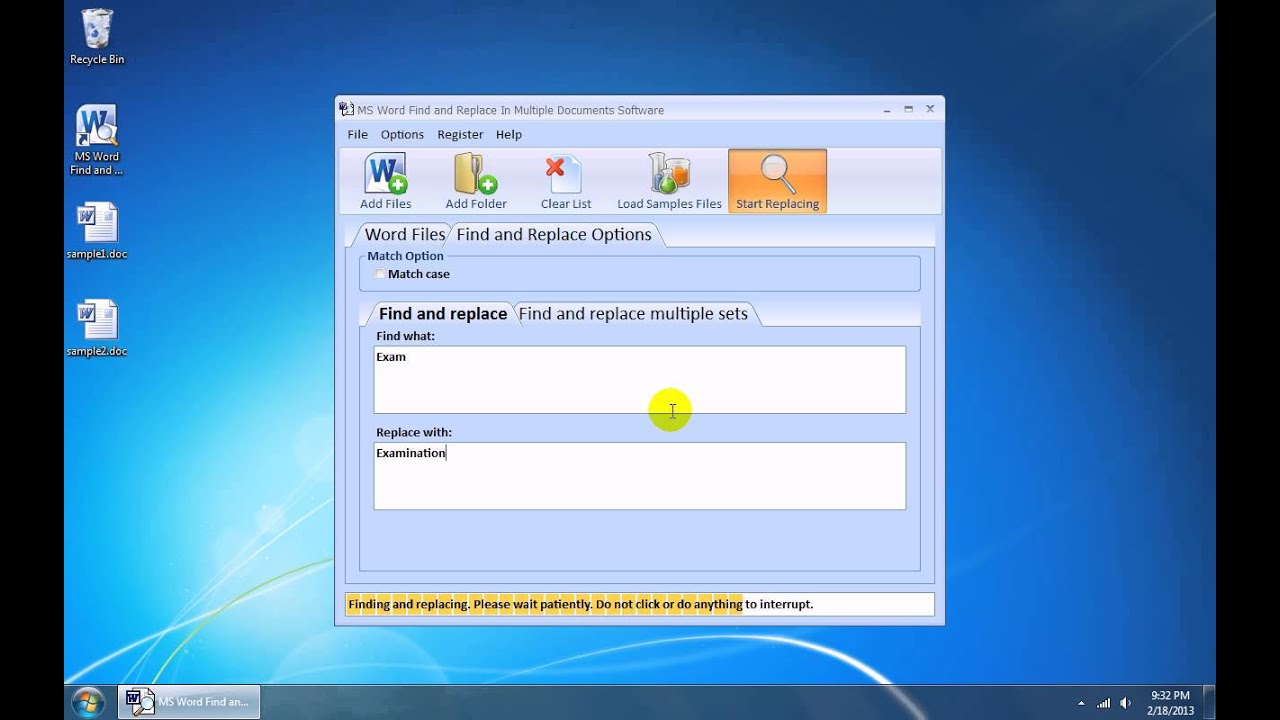1280x720 pixels.
Task: Select the sample1.doc desktop file
Action: (97, 231)
